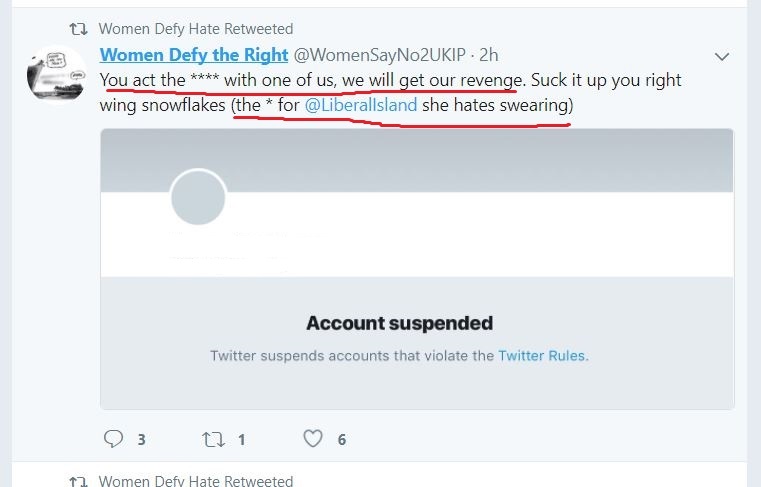The image size is (761, 487).
Task: Open the Women Defy the Right profile name
Action: (x=194, y=54)
